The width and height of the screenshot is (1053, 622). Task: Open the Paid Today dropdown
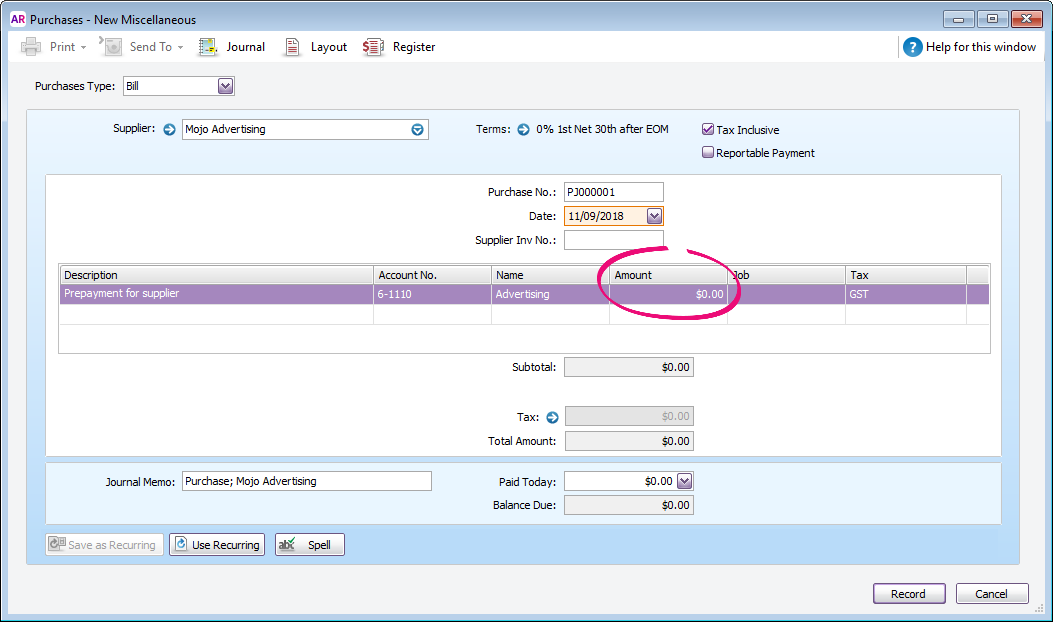pyautogui.click(x=686, y=480)
